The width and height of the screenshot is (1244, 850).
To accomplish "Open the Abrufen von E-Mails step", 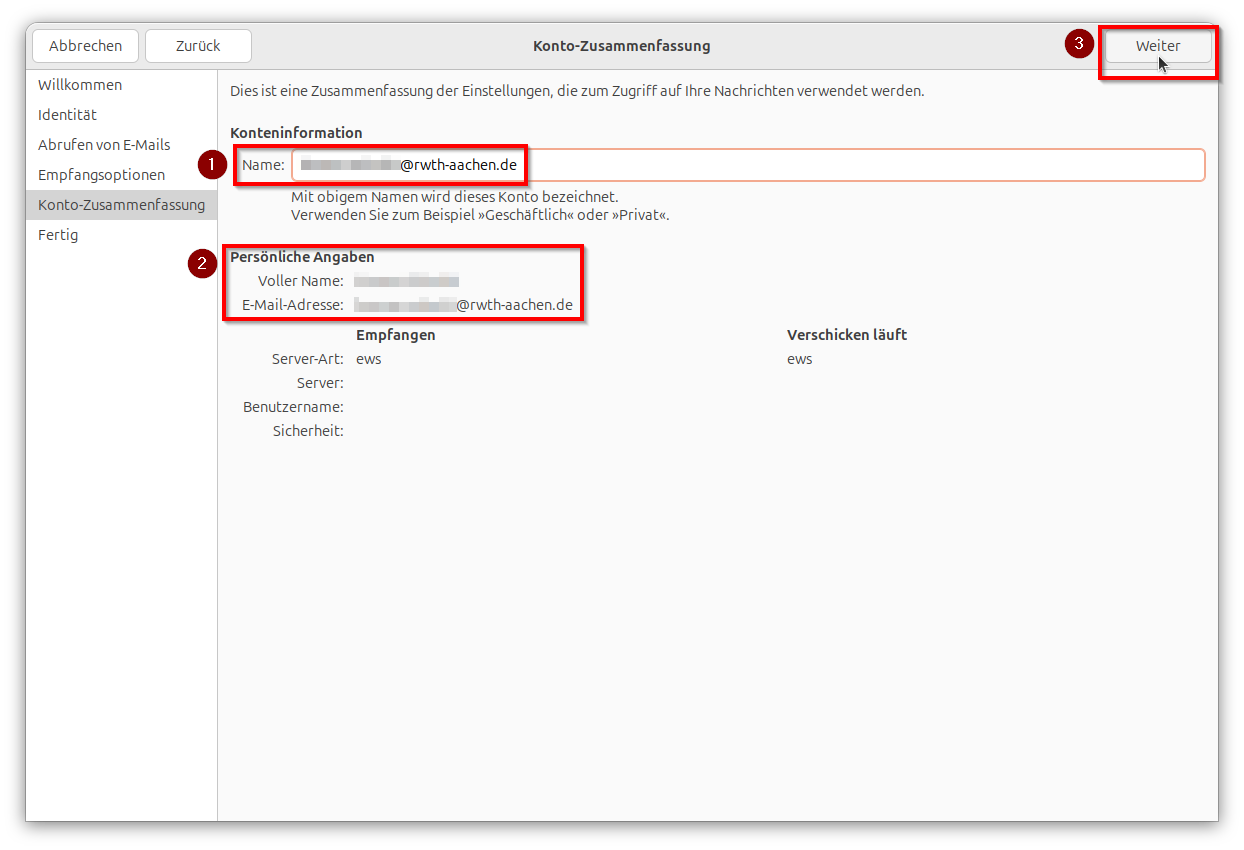I will 103,144.
